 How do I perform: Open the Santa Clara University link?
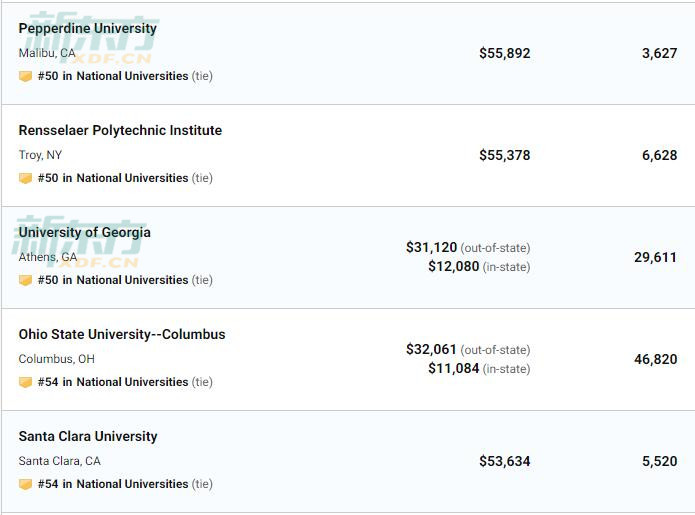coord(88,436)
